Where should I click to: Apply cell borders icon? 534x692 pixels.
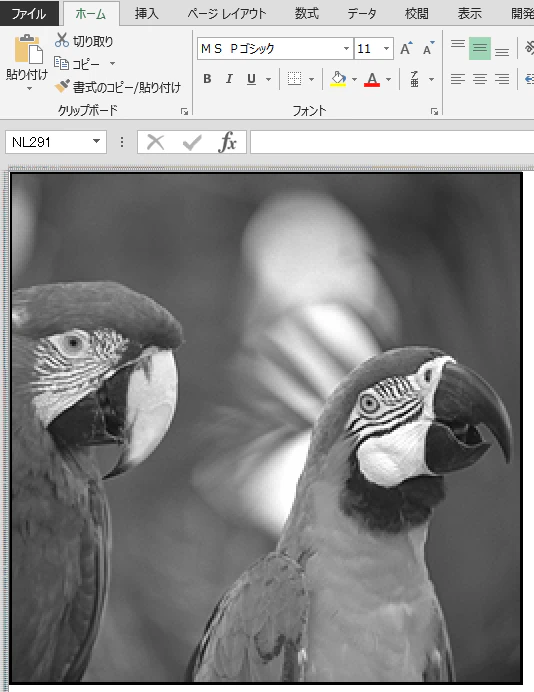294,79
